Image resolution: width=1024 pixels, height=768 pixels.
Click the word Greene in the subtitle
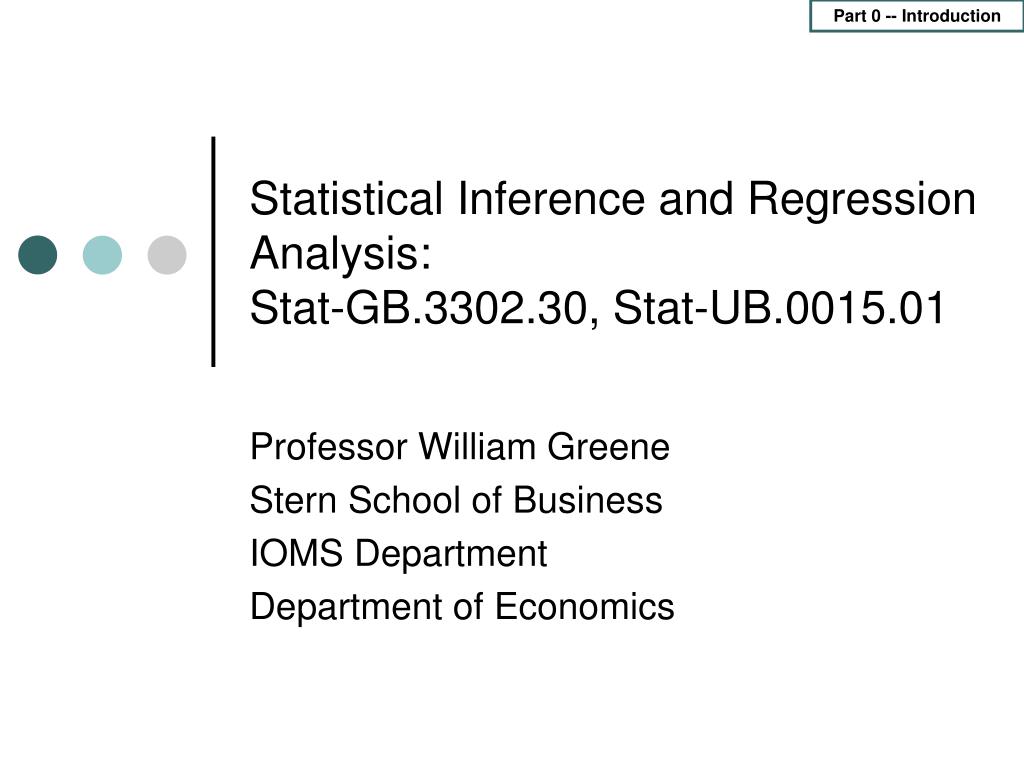click(609, 447)
